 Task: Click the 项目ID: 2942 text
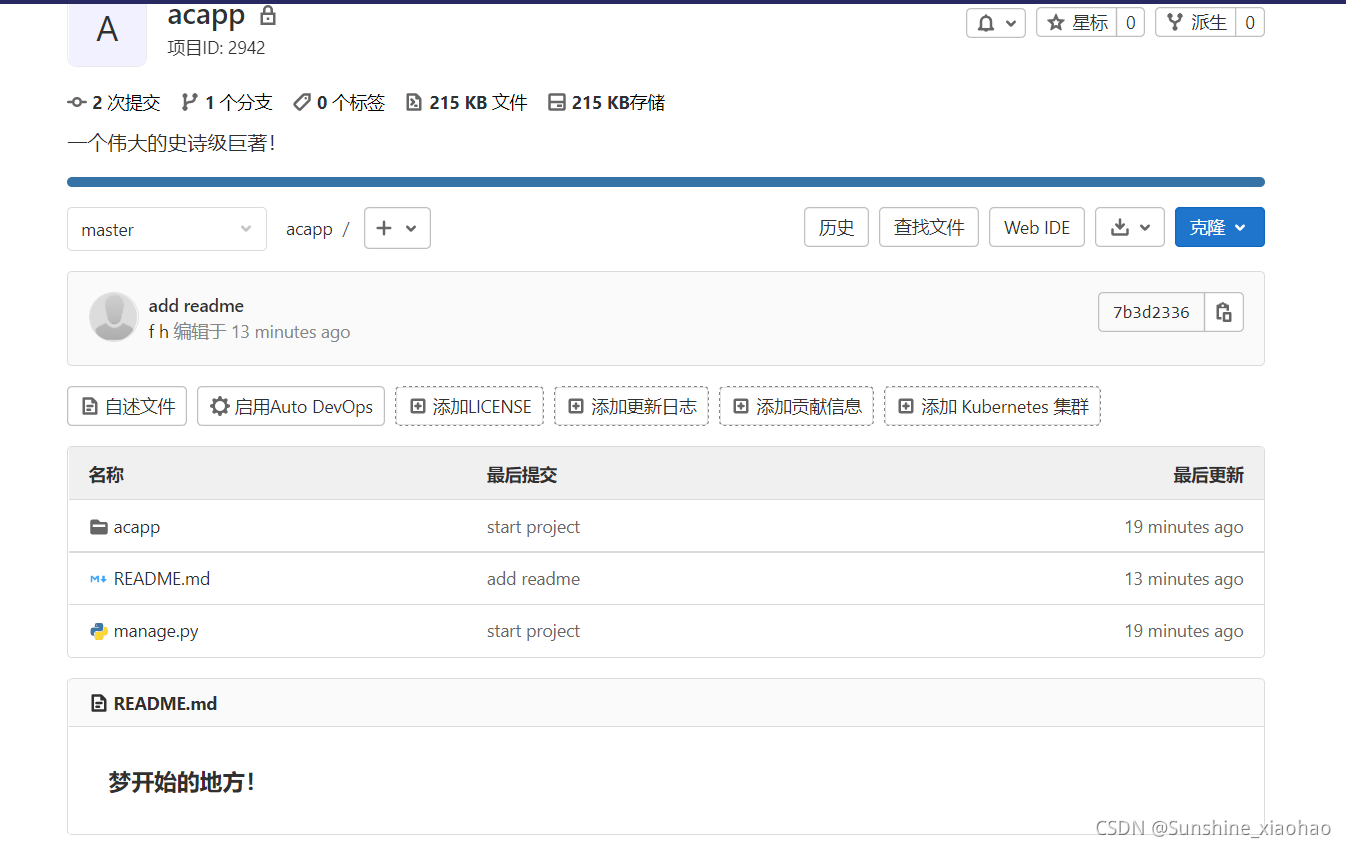216,47
